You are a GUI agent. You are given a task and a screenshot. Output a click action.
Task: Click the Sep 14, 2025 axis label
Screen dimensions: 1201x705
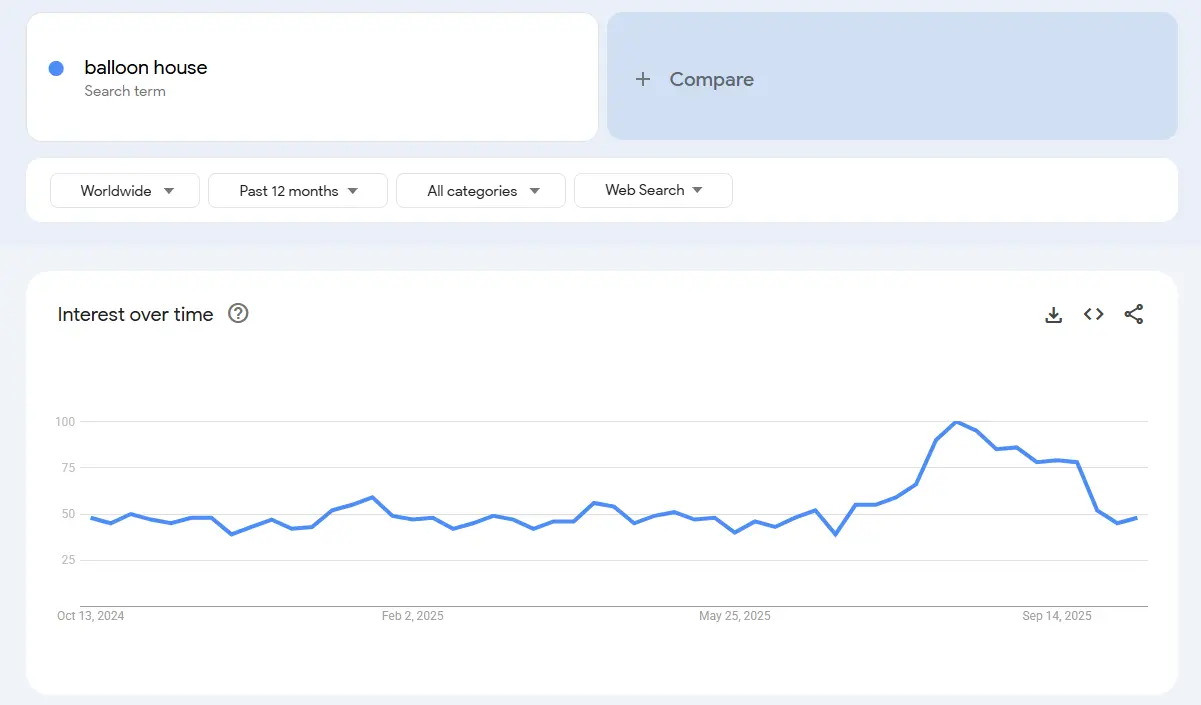click(x=1056, y=616)
